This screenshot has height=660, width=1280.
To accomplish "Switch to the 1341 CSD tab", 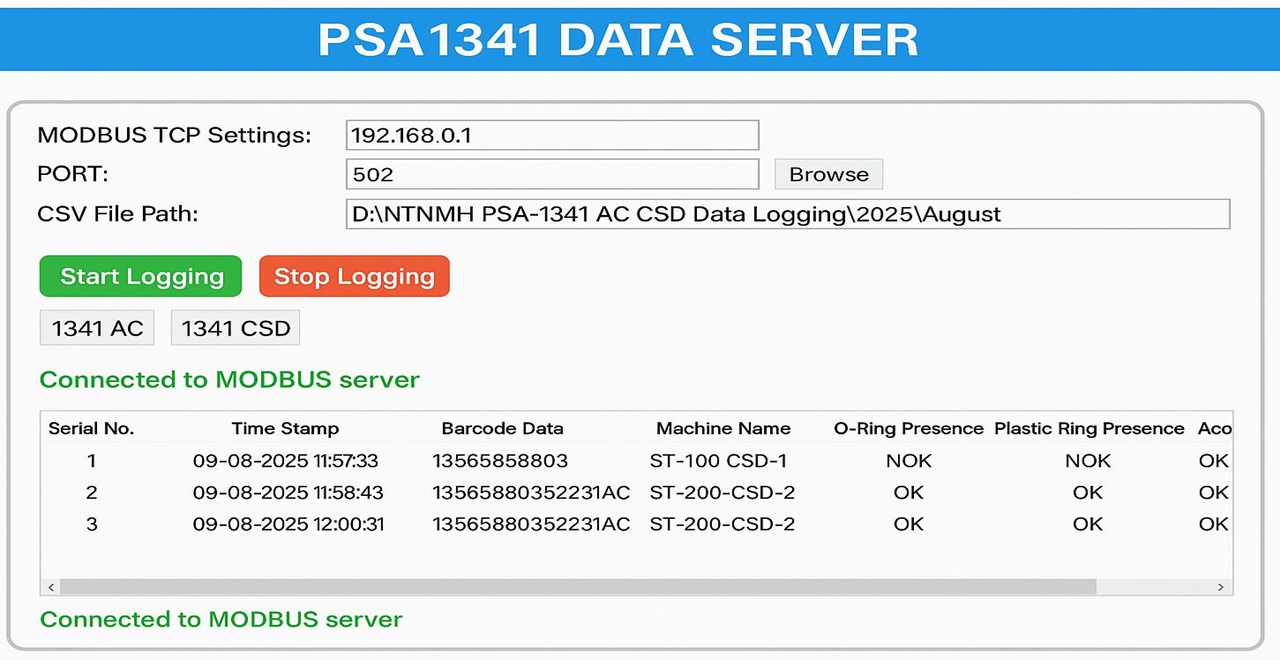I will 235,328.
